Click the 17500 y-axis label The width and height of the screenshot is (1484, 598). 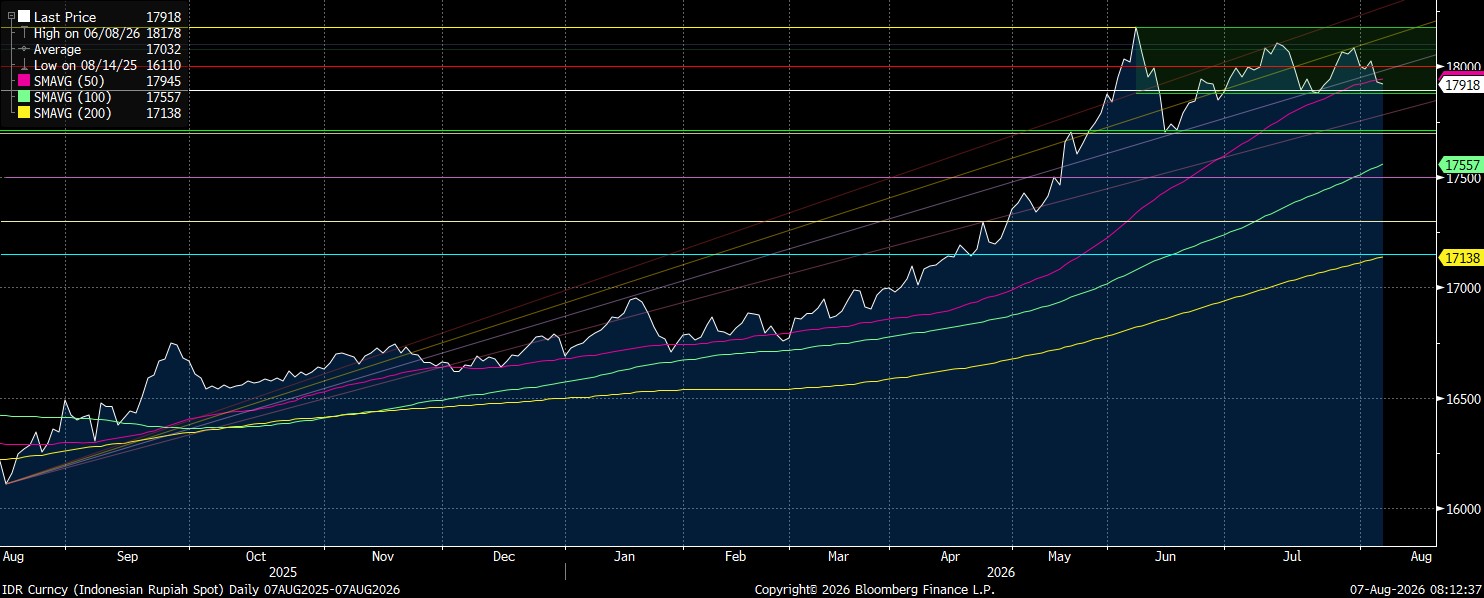(1461, 178)
